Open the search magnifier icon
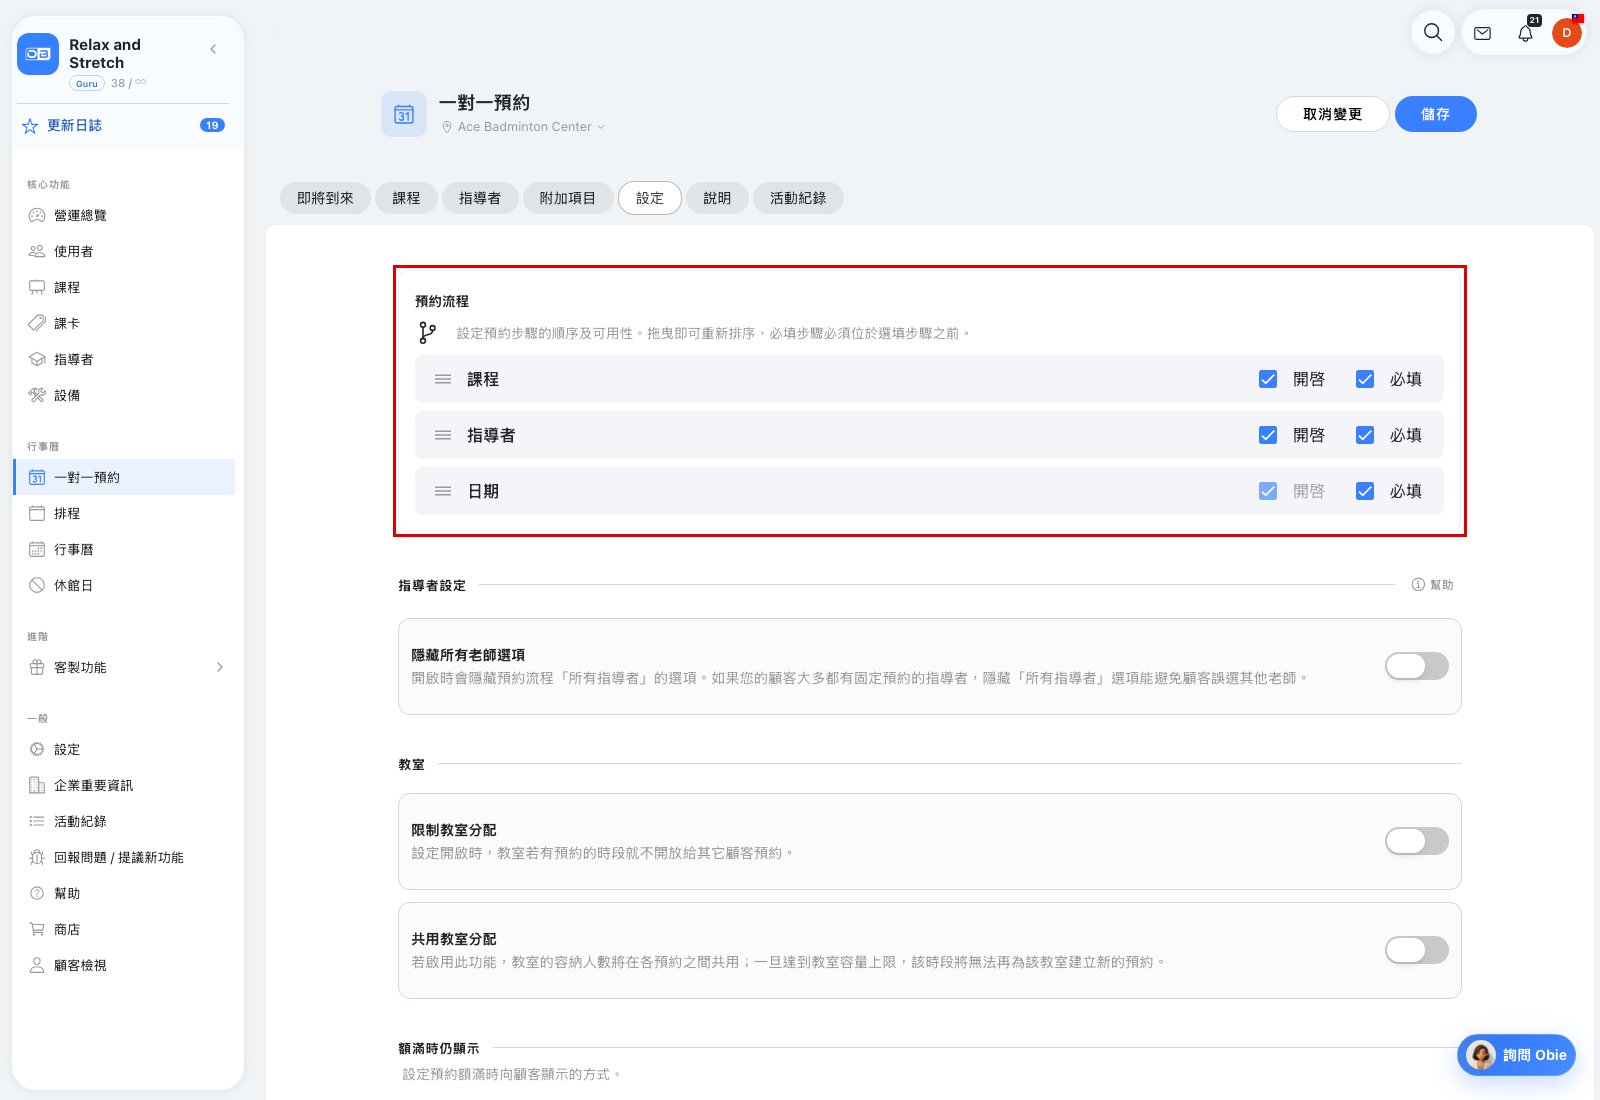The width and height of the screenshot is (1600, 1100). point(1433,32)
